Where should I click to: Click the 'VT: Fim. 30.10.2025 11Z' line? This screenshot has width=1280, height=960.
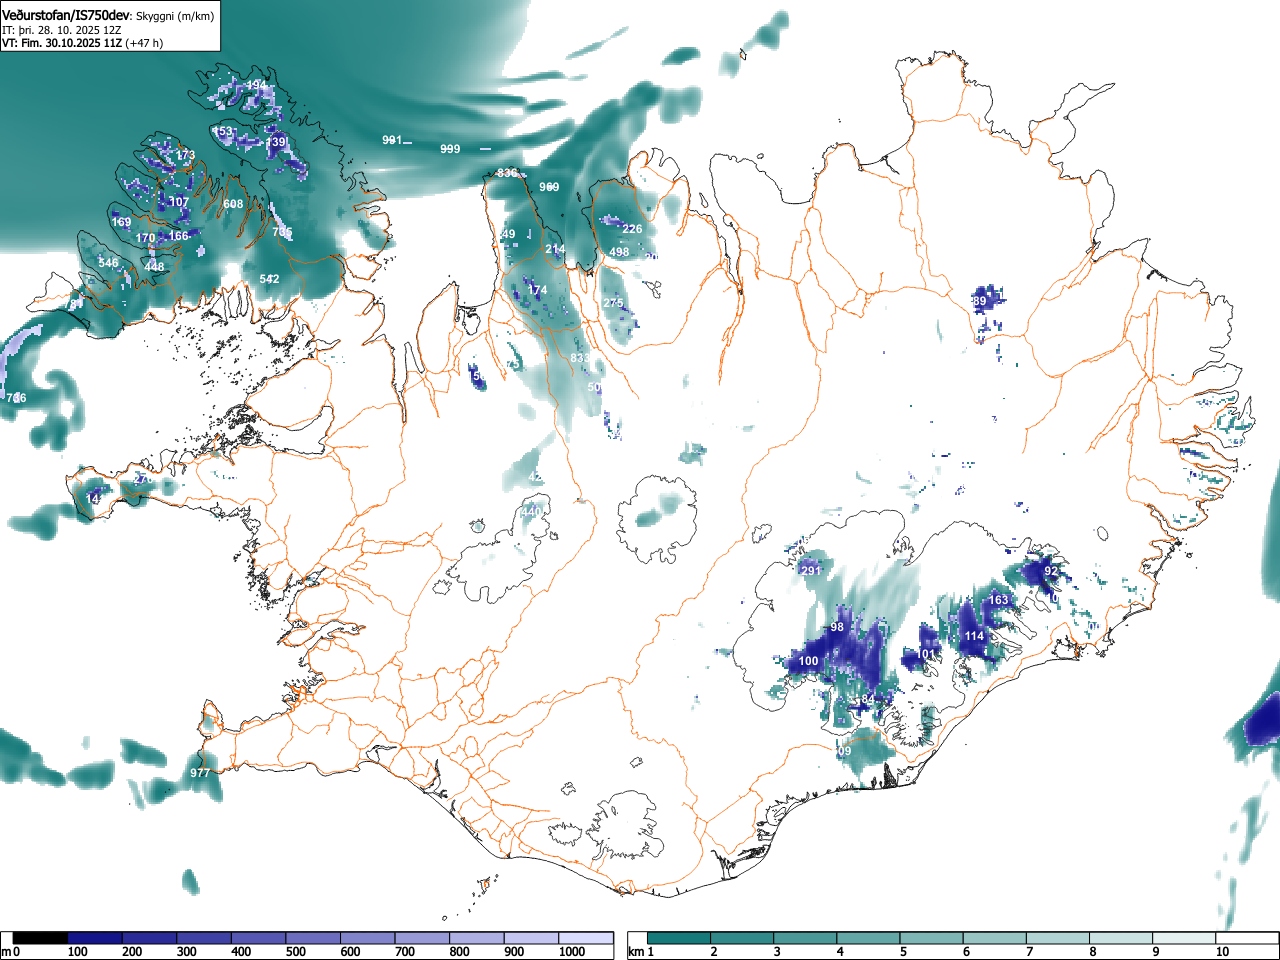coord(62,43)
